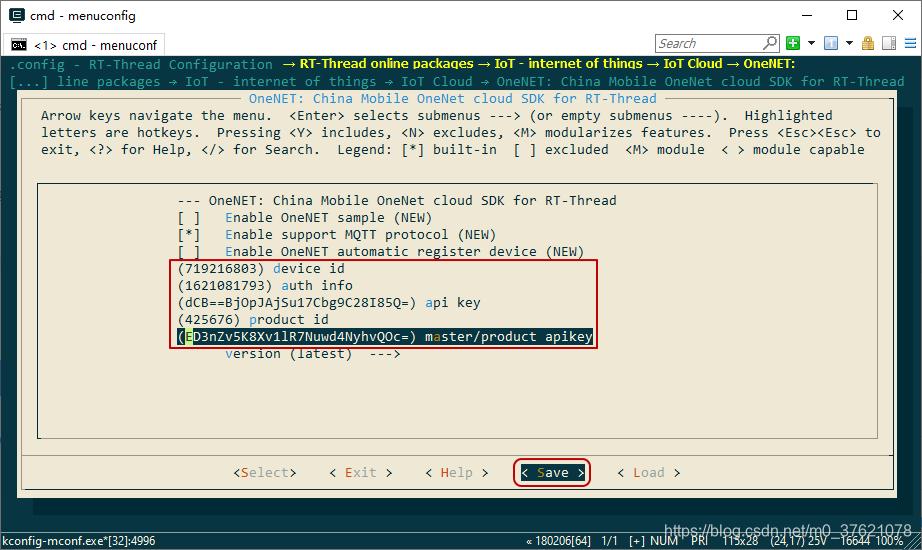Viewport: 922px width, 550px height.
Task: Click the green new console plus icon
Action: pyautogui.click(x=793, y=43)
